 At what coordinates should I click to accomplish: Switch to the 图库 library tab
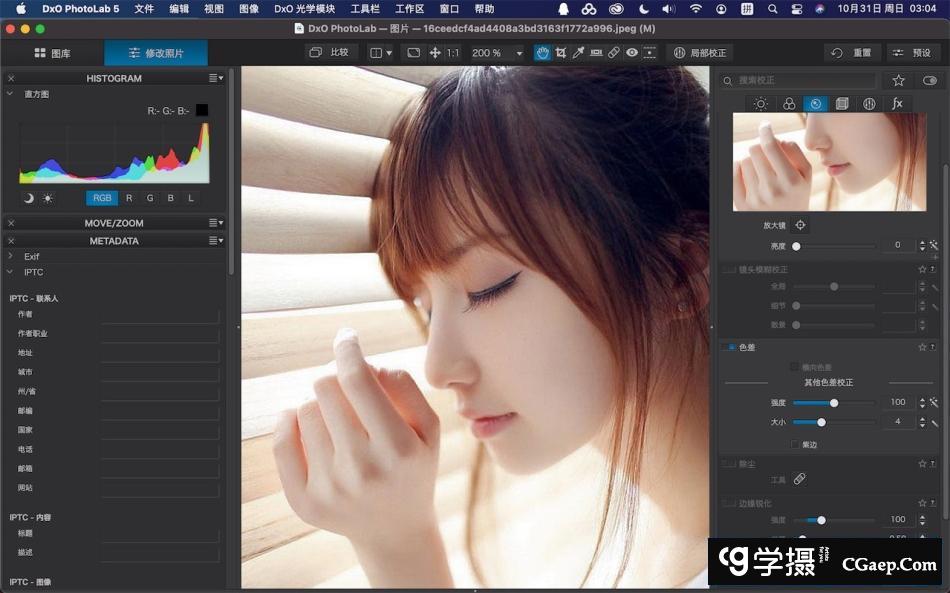pos(52,53)
